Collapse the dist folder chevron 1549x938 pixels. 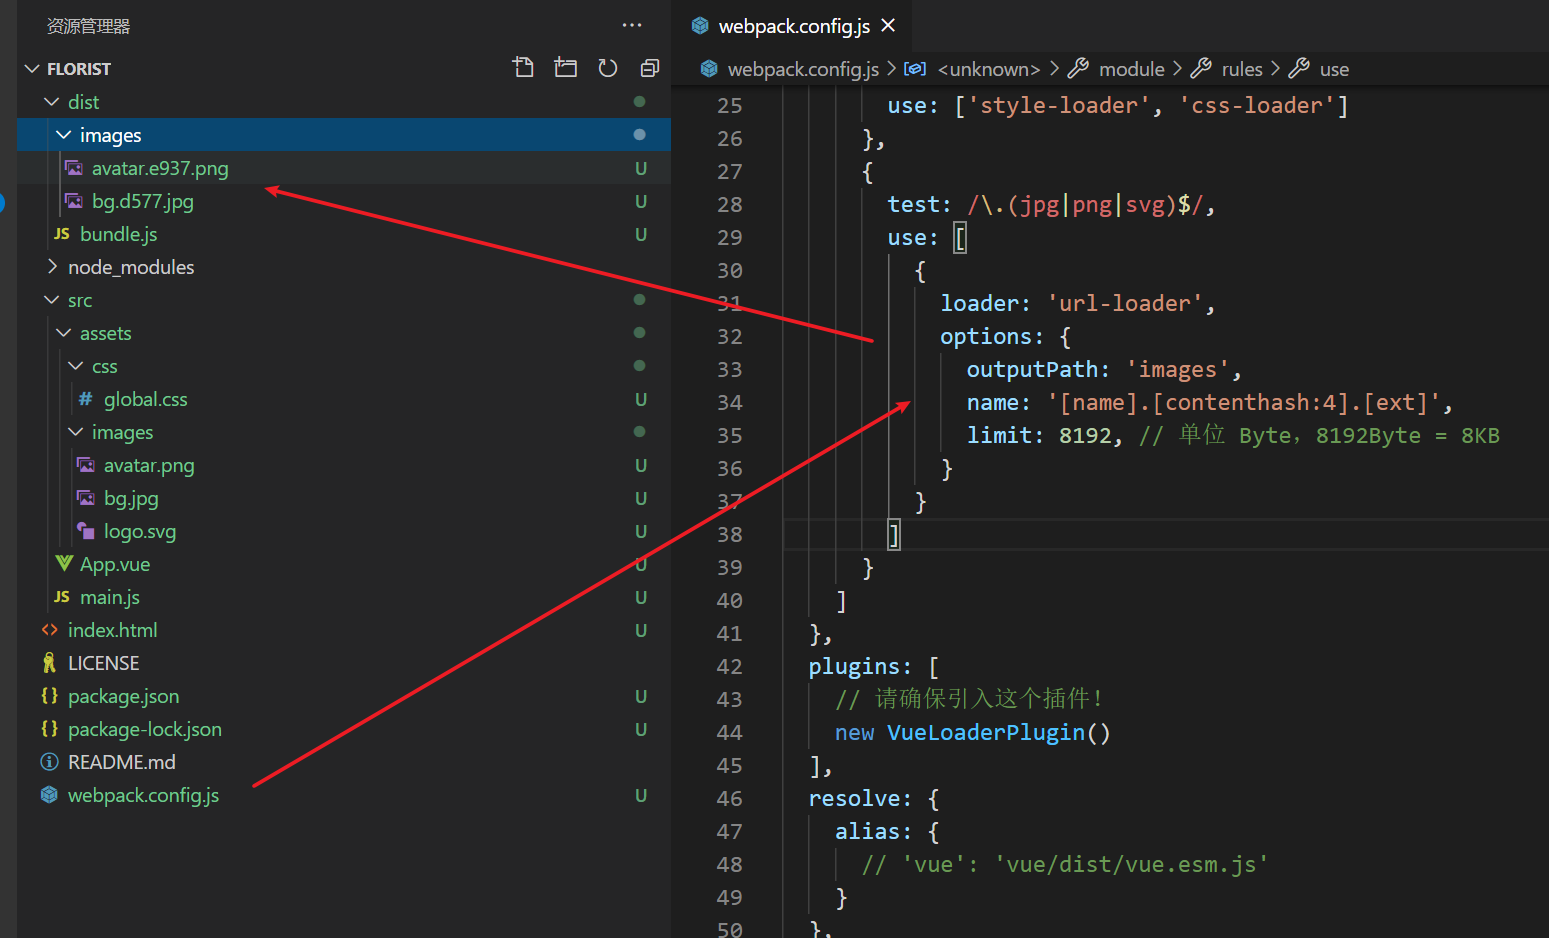52,102
